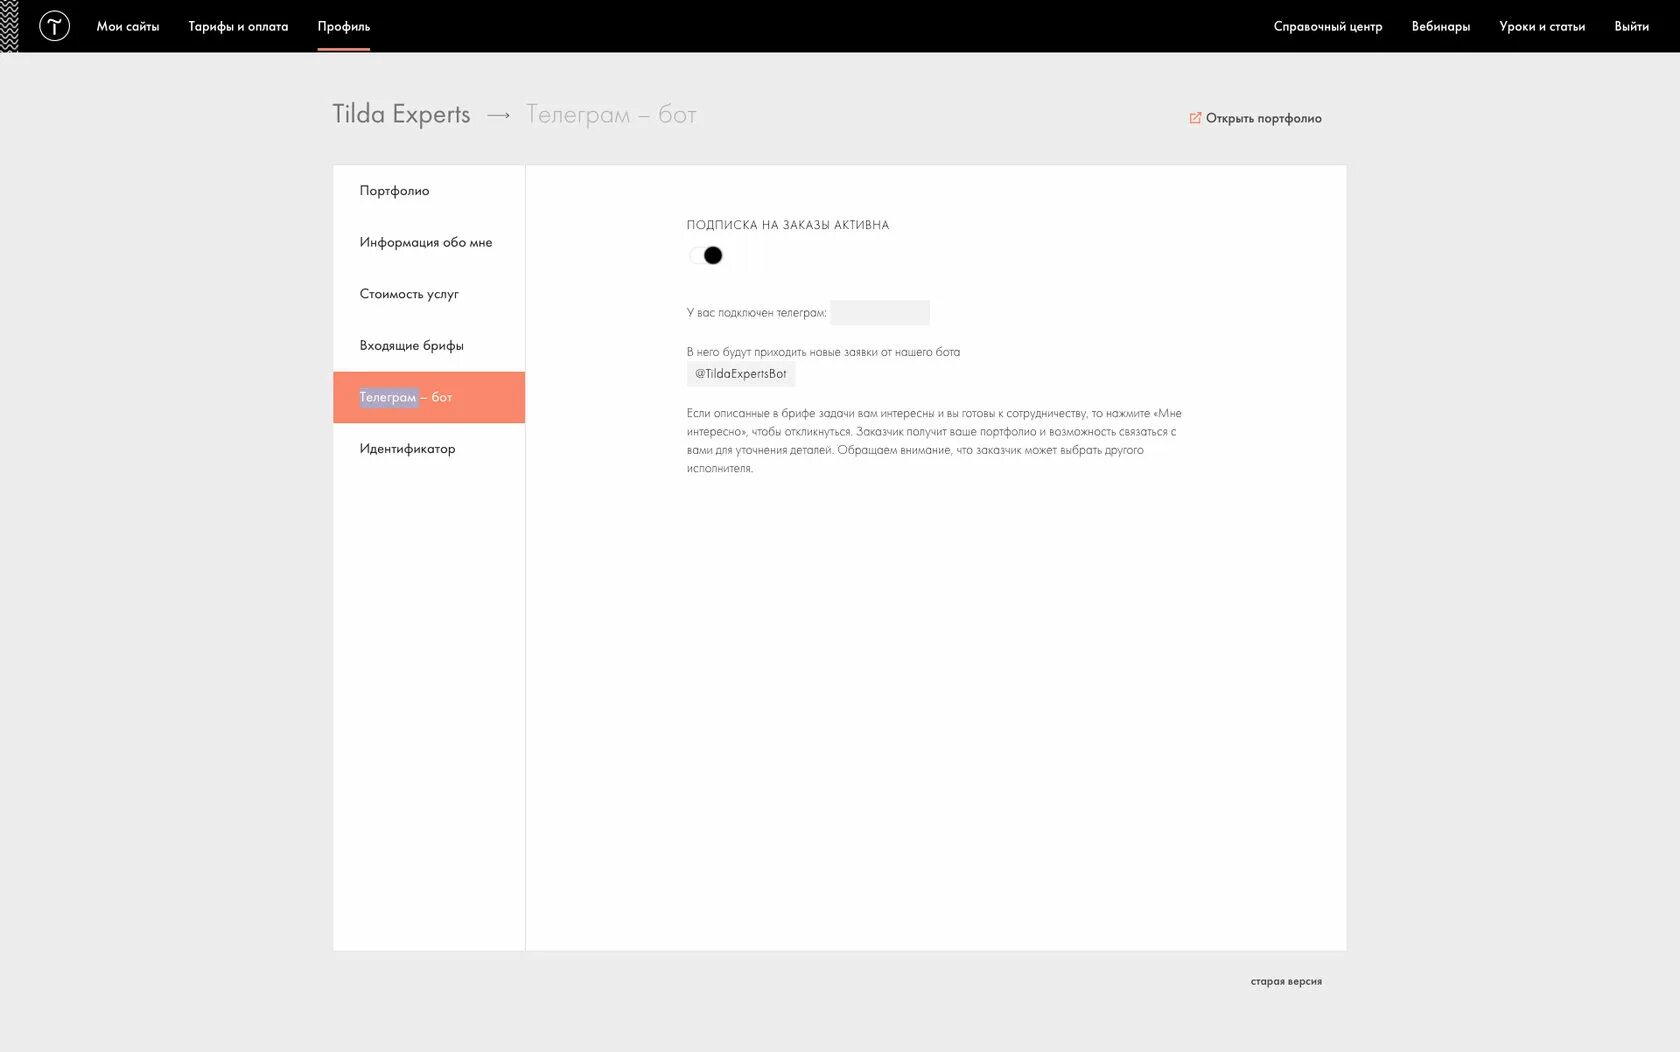1680x1052 pixels.
Task: Open Справочный центр
Action: [1328, 26]
